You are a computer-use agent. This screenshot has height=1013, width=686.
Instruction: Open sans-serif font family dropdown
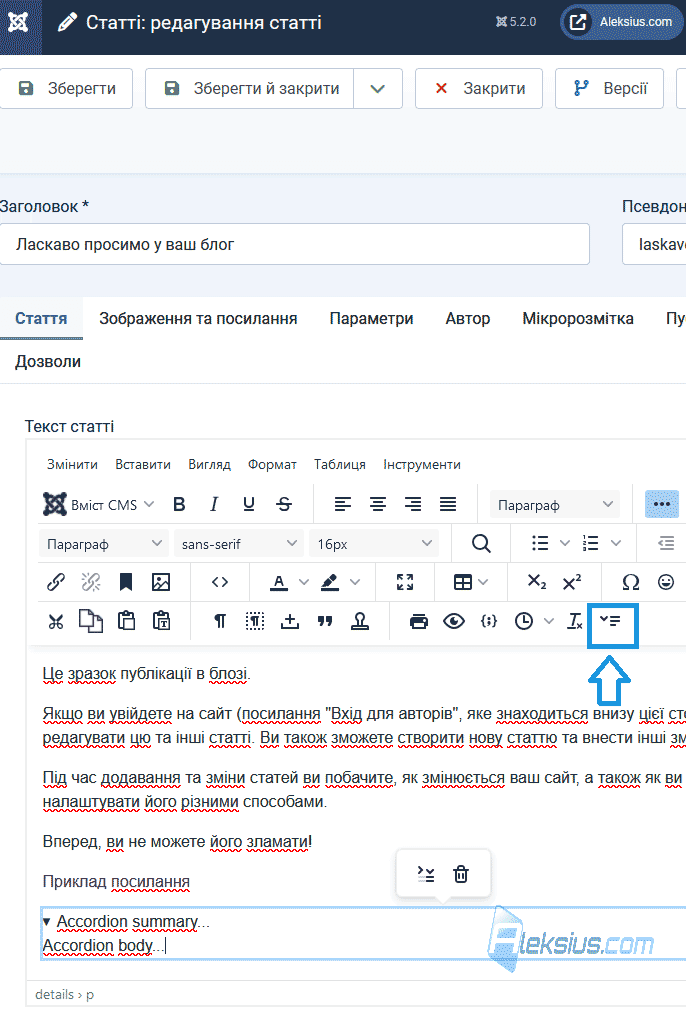point(238,544)
